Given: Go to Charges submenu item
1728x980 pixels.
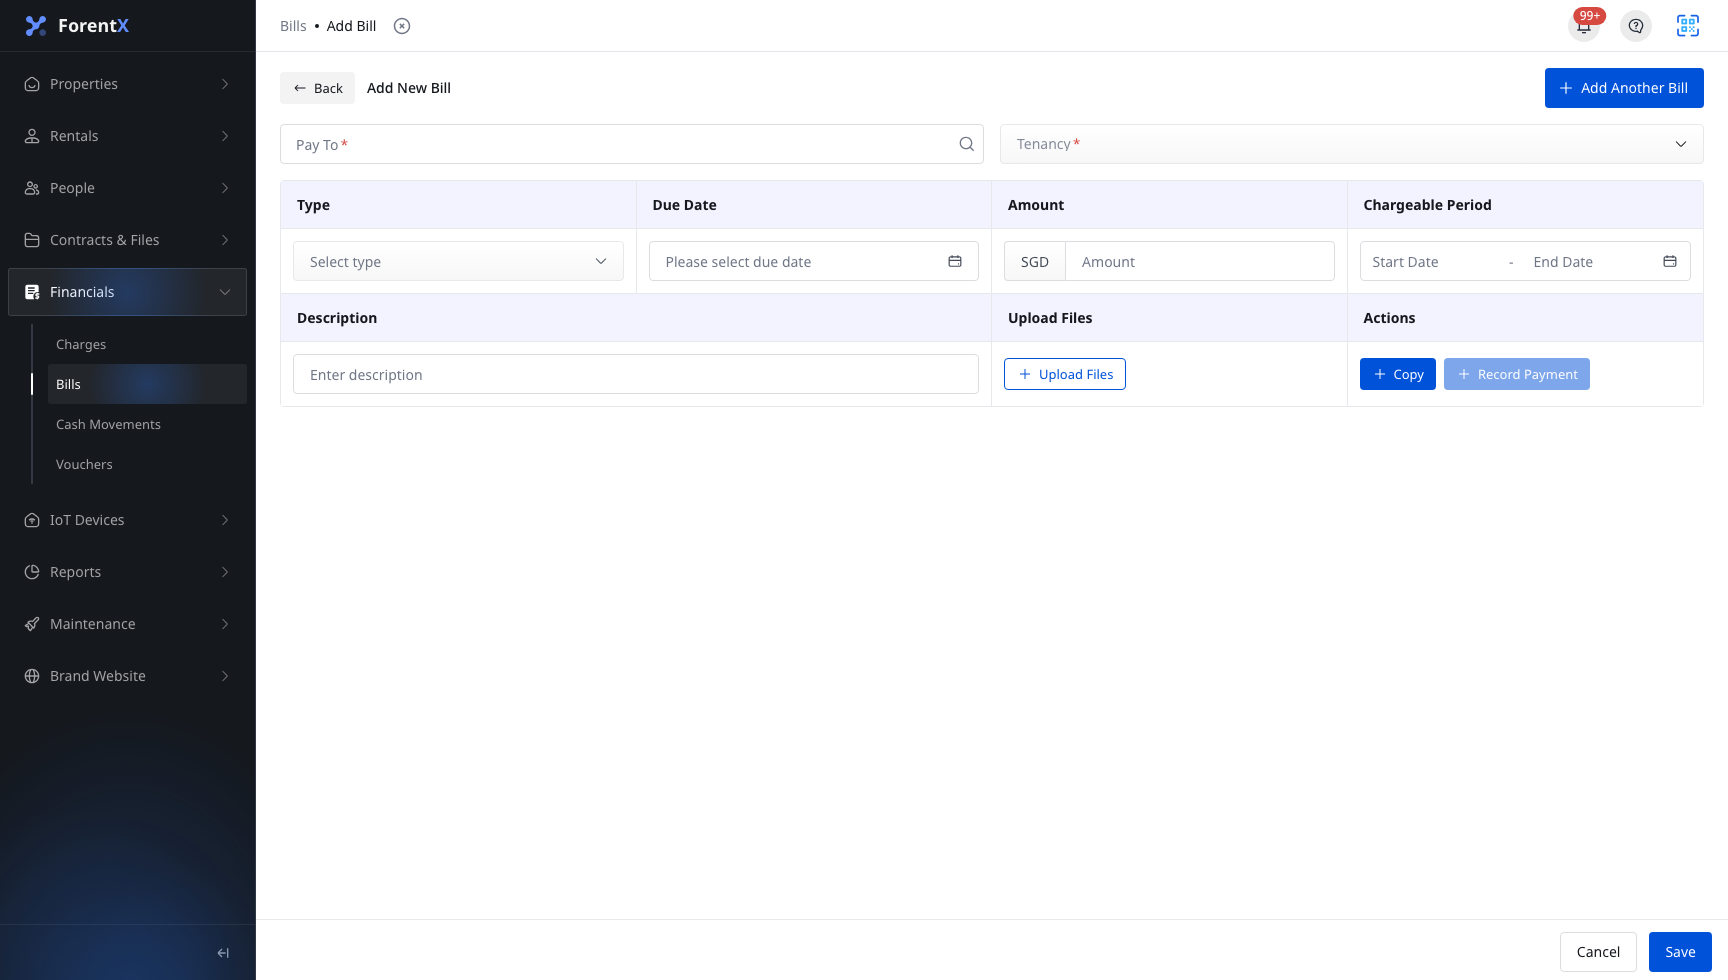Looking at the screenshot, I should [x=147, y=344].
